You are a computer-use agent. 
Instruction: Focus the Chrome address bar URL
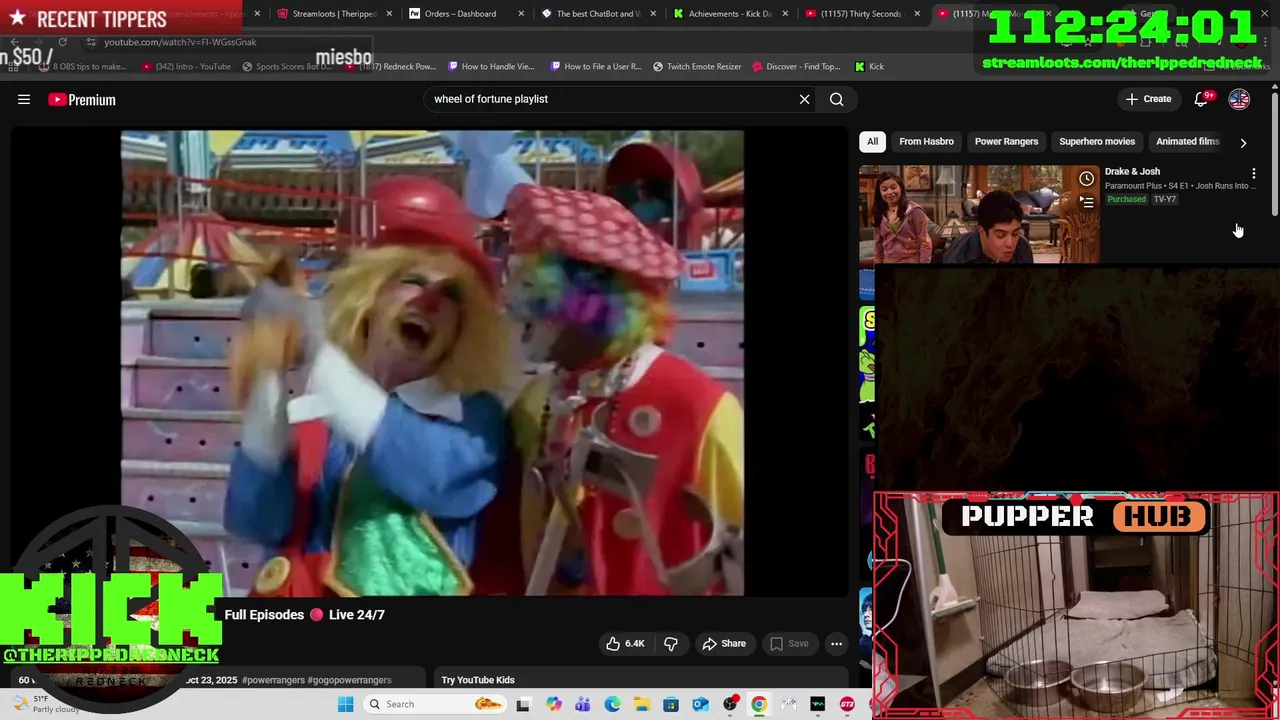click(180, 42)
